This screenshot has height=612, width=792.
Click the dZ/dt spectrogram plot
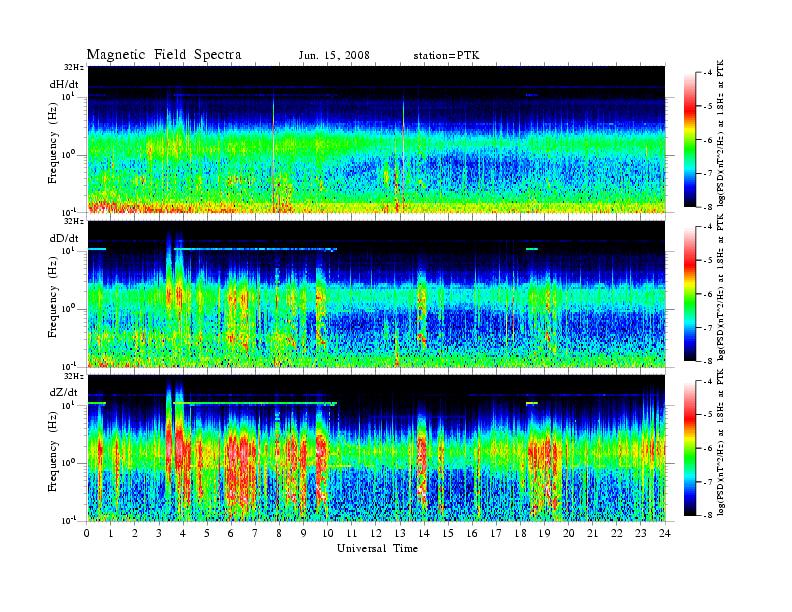tap(377, 448)
